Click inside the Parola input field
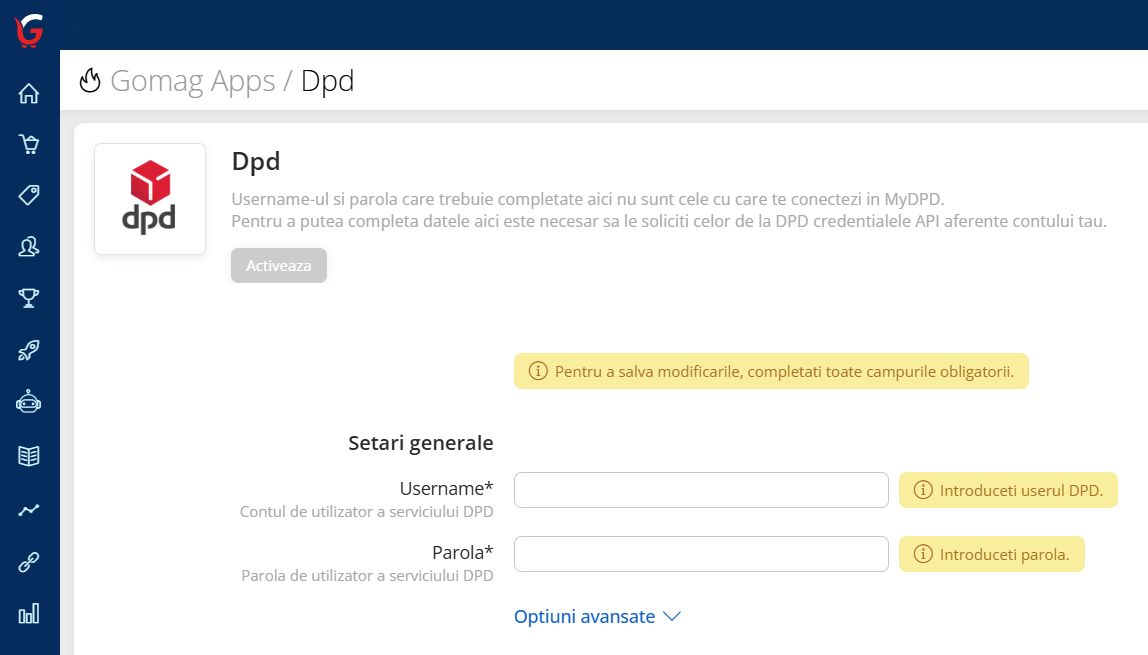 tap(700, 553)
